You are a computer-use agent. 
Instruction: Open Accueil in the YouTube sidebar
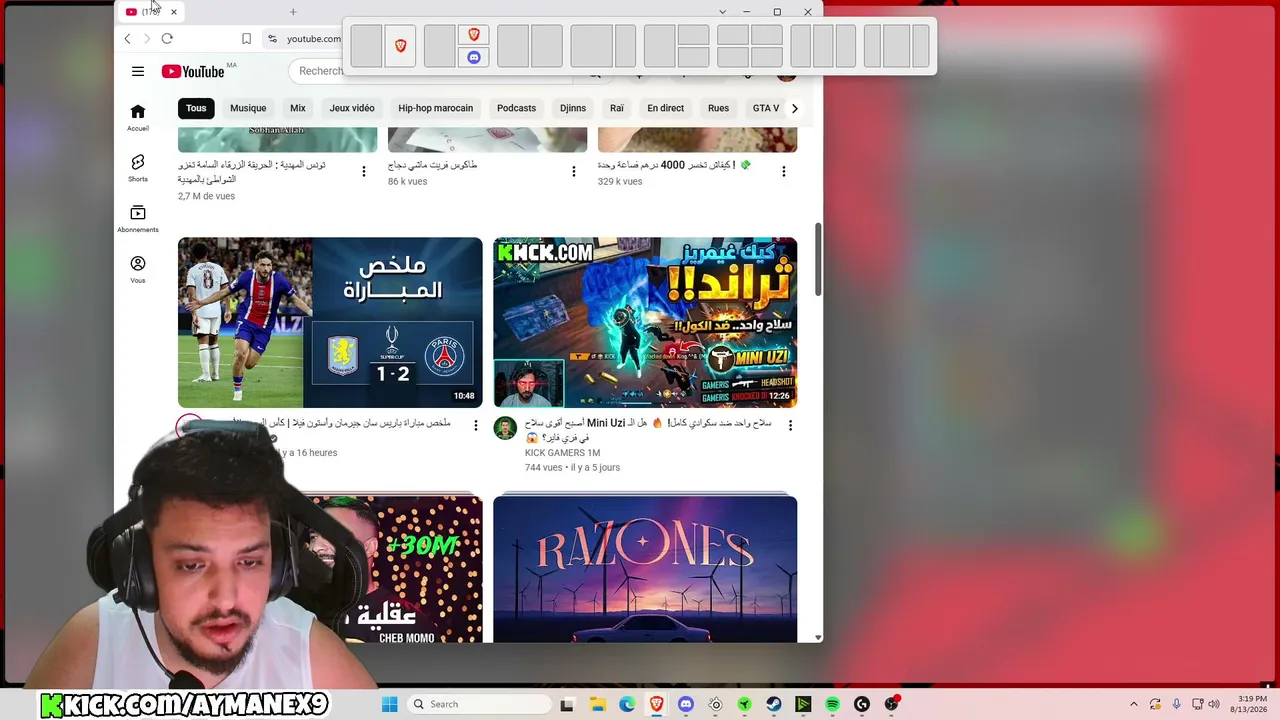click(x=138, y=117)
